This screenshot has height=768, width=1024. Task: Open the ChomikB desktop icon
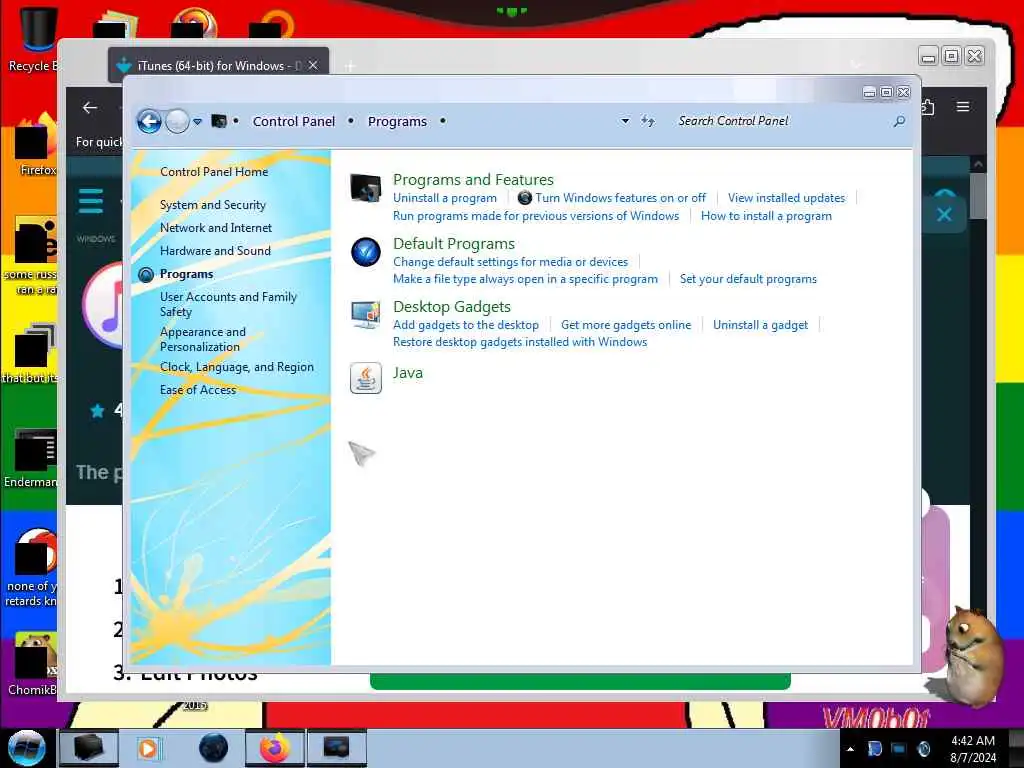coord(34,664)
